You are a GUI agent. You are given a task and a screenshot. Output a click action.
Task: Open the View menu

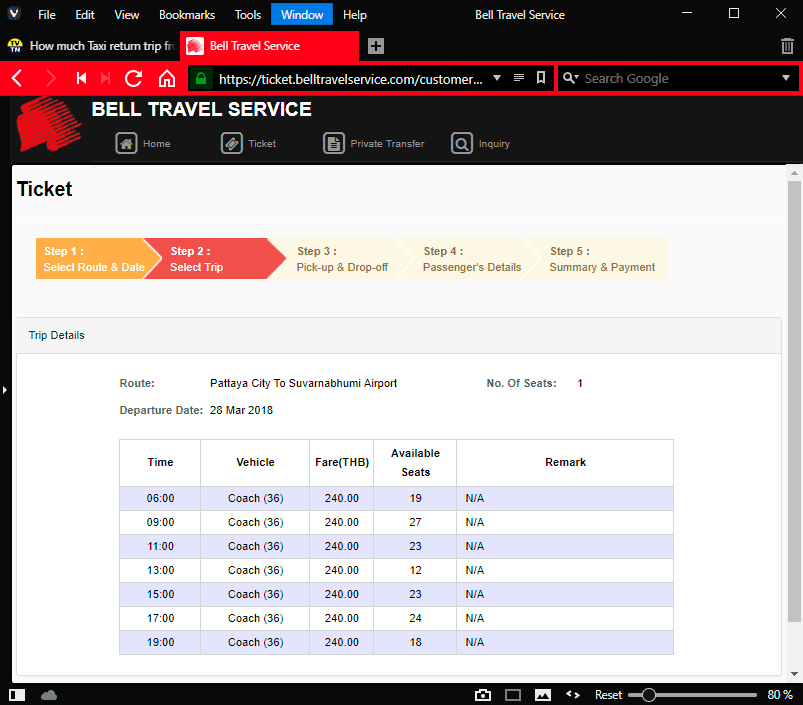click(x=126, y=15)
